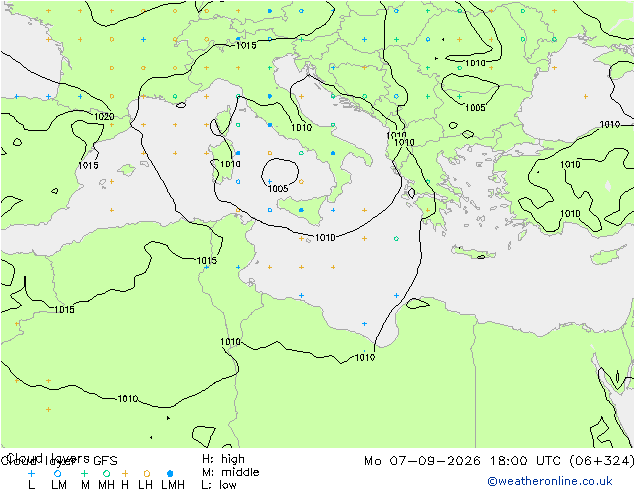Select the 'LMH' legend label text
Image resolution: width=634 pixels, height=490 pixels.
click(x=173, y=484)
